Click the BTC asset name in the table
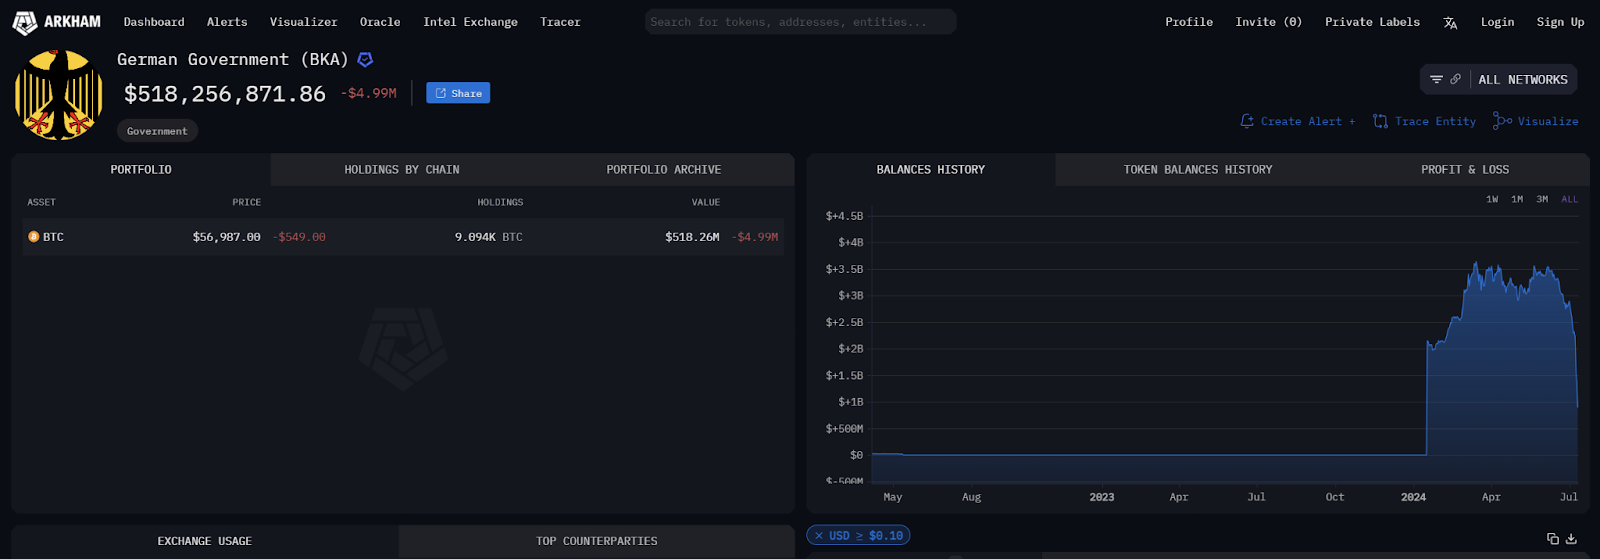Image resolution: width=1600 pixels, height=559 pixels. point(53,237)
